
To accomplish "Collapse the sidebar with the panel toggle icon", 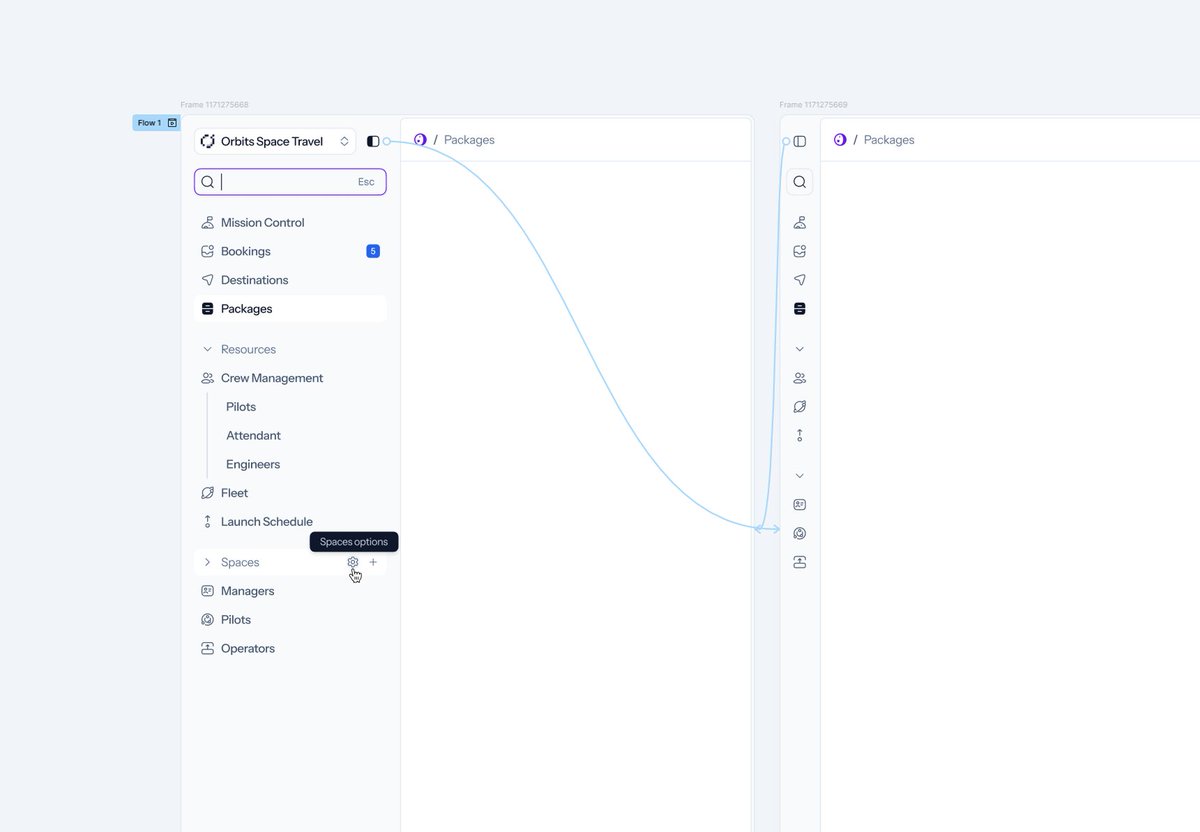I will pos(373,141).
